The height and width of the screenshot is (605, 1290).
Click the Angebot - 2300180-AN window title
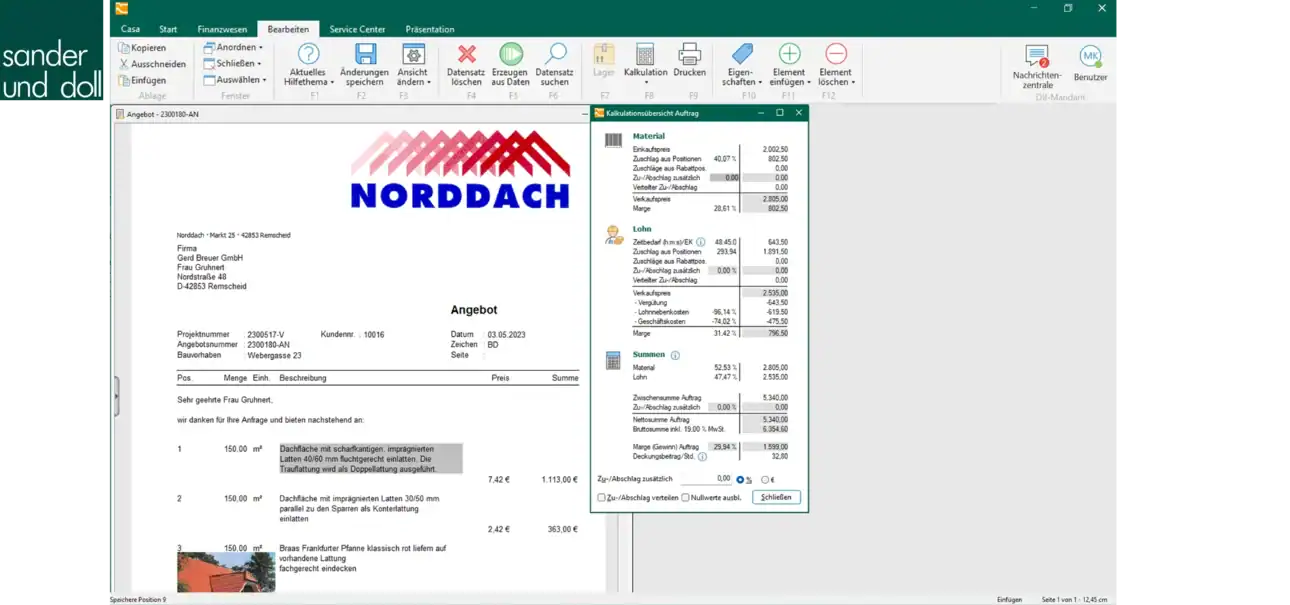(x=163, y=114)
